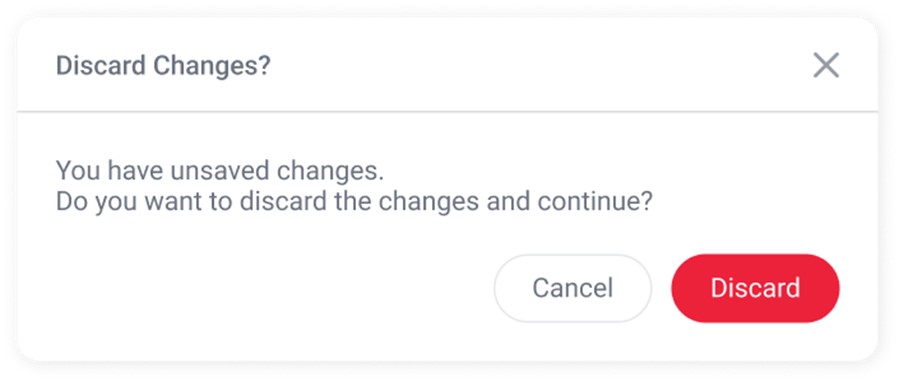Dismiss the dialog using the X icon
The image size is (899, 382).
pyautogui.click(x=826, y=65)
